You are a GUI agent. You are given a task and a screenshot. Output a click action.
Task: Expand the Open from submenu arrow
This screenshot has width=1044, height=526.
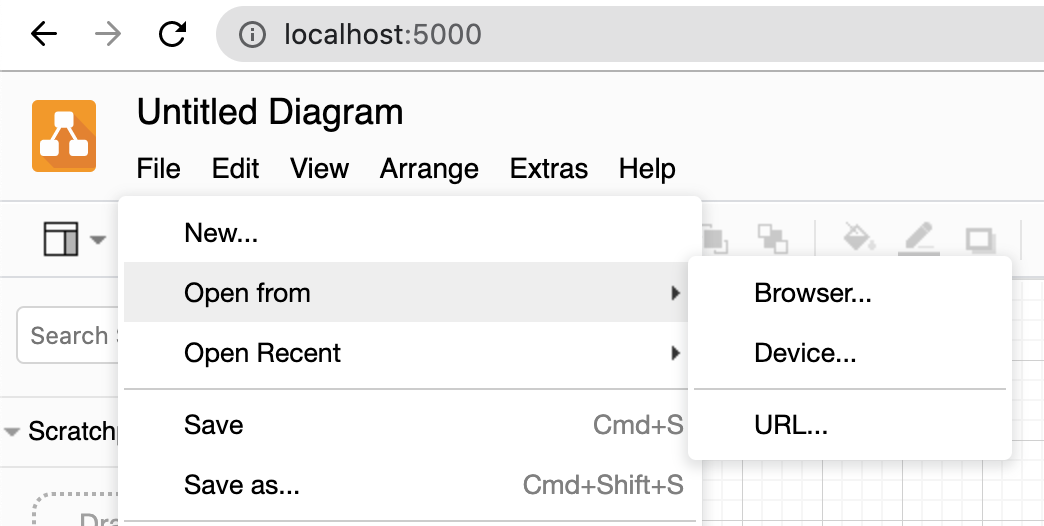676,293
